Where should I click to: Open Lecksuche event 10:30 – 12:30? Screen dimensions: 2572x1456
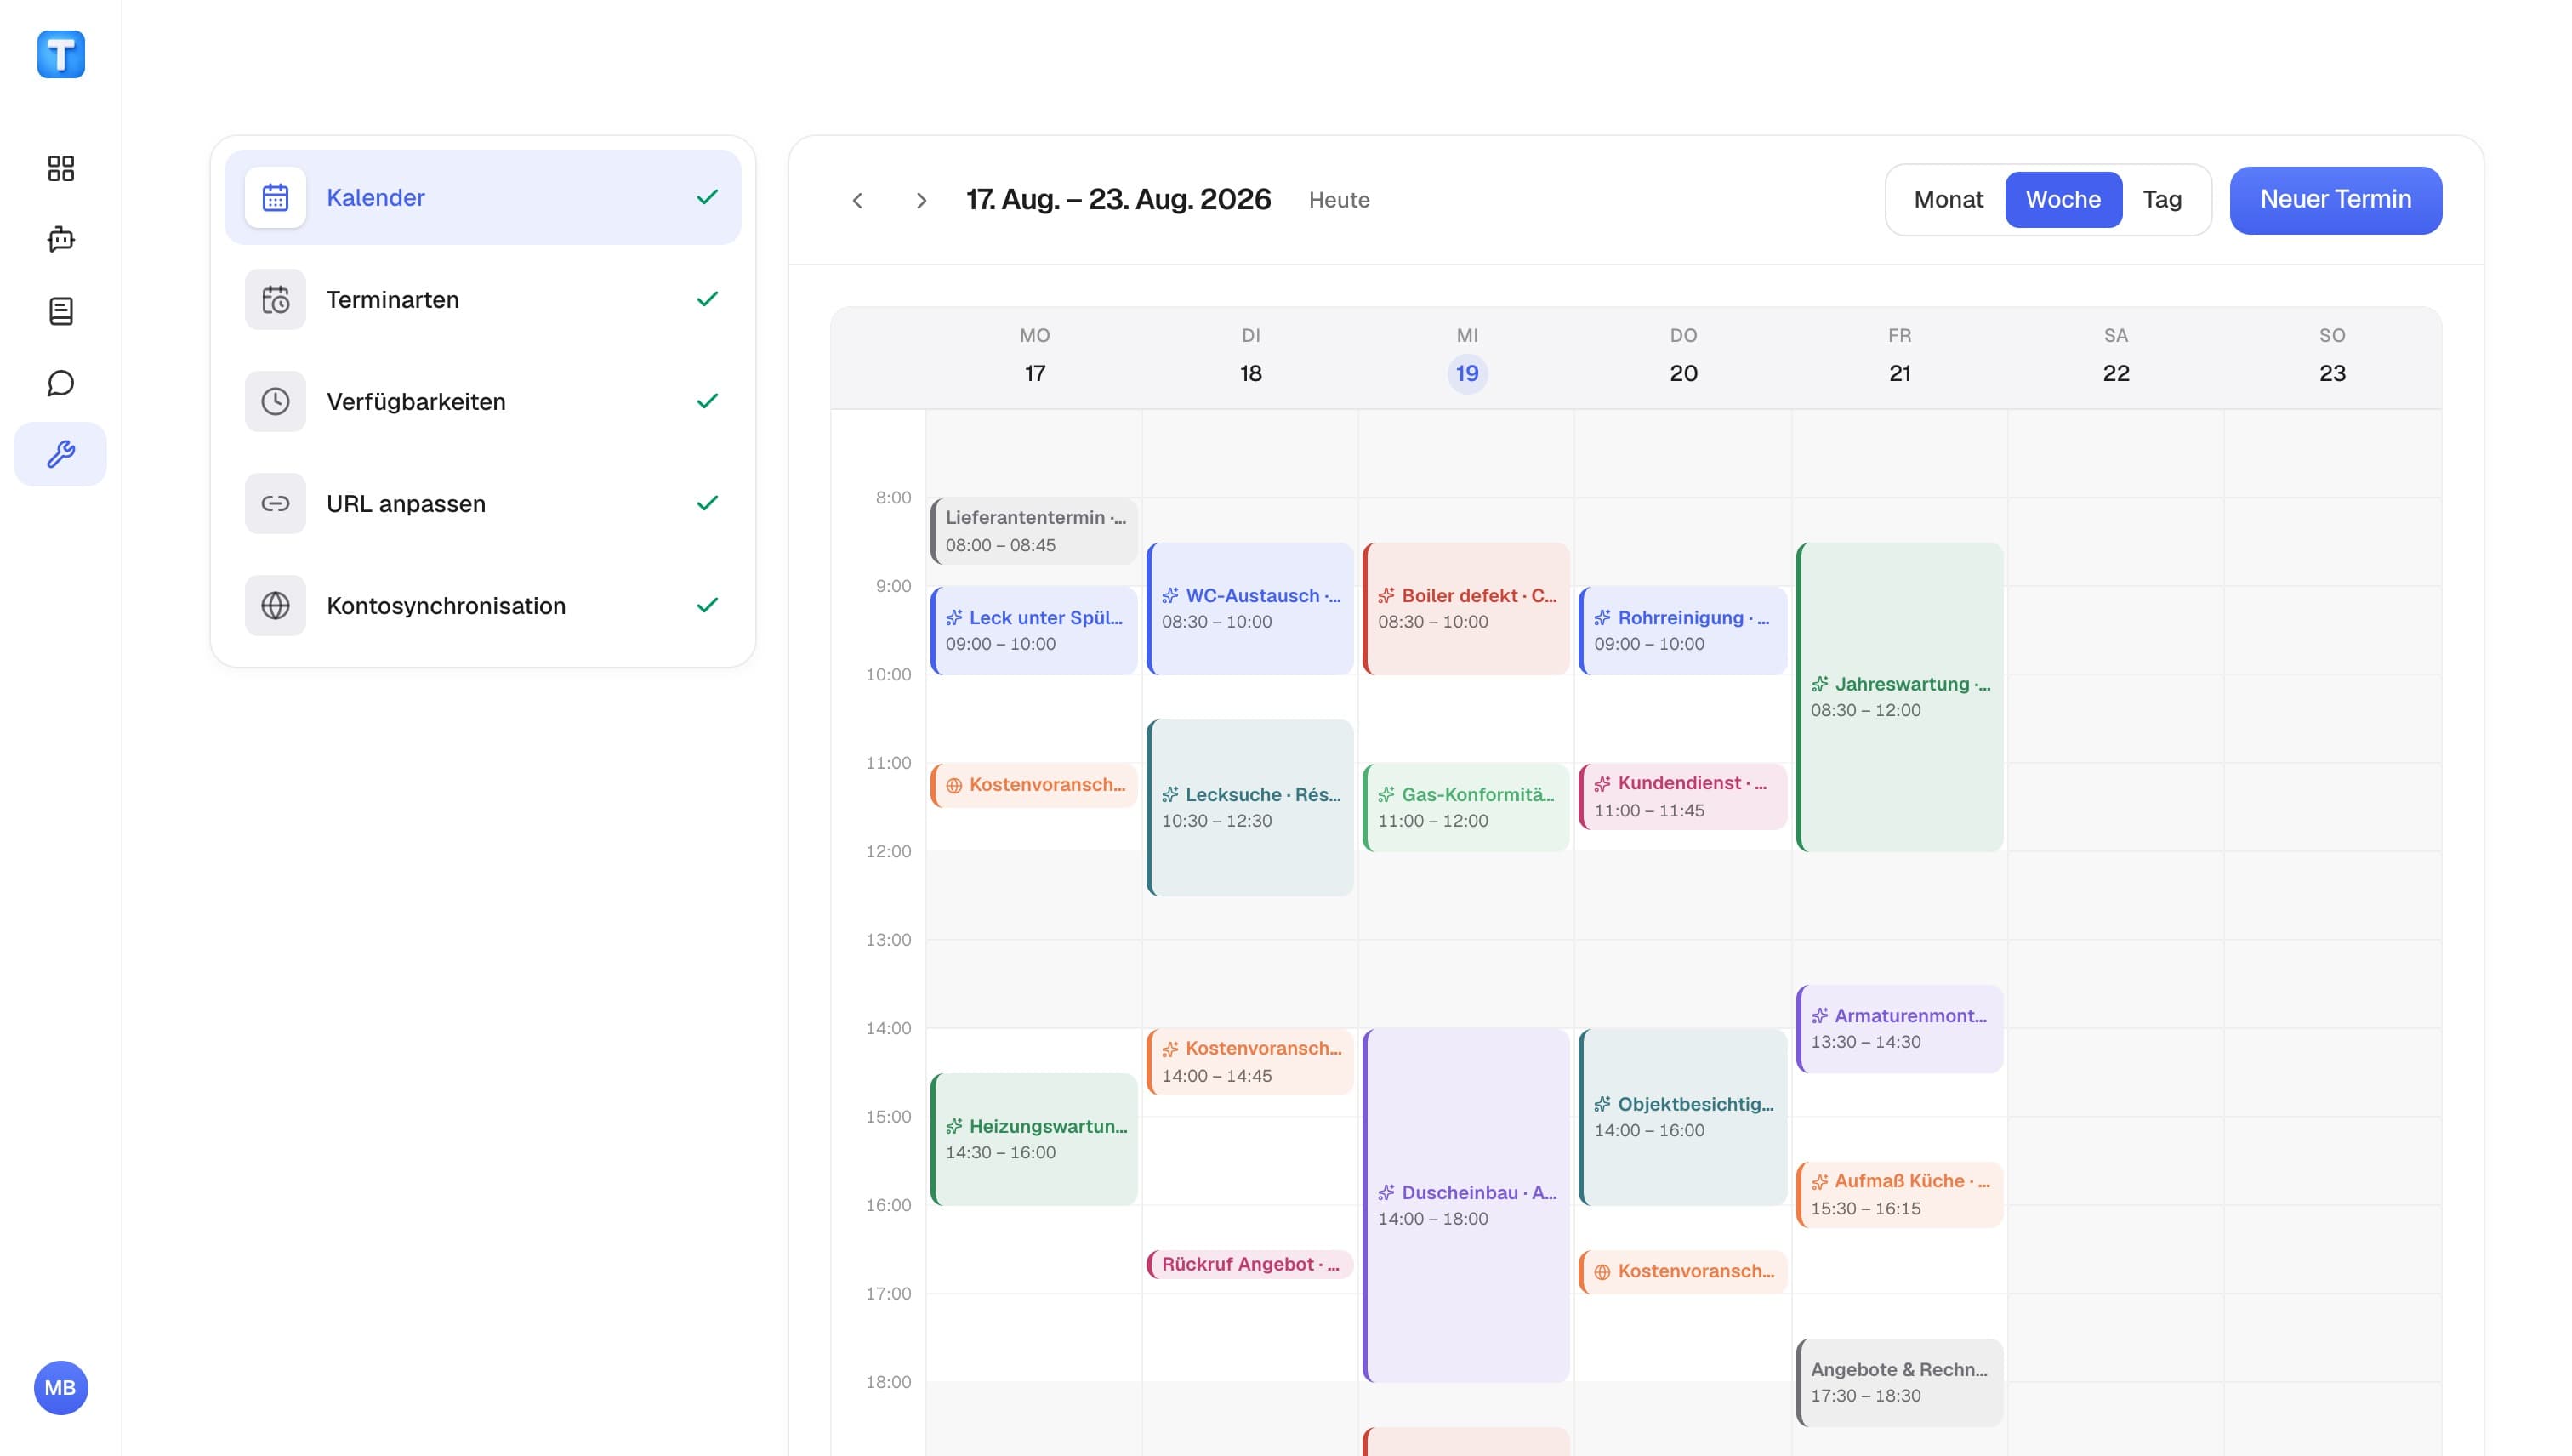click(1250, 807)
